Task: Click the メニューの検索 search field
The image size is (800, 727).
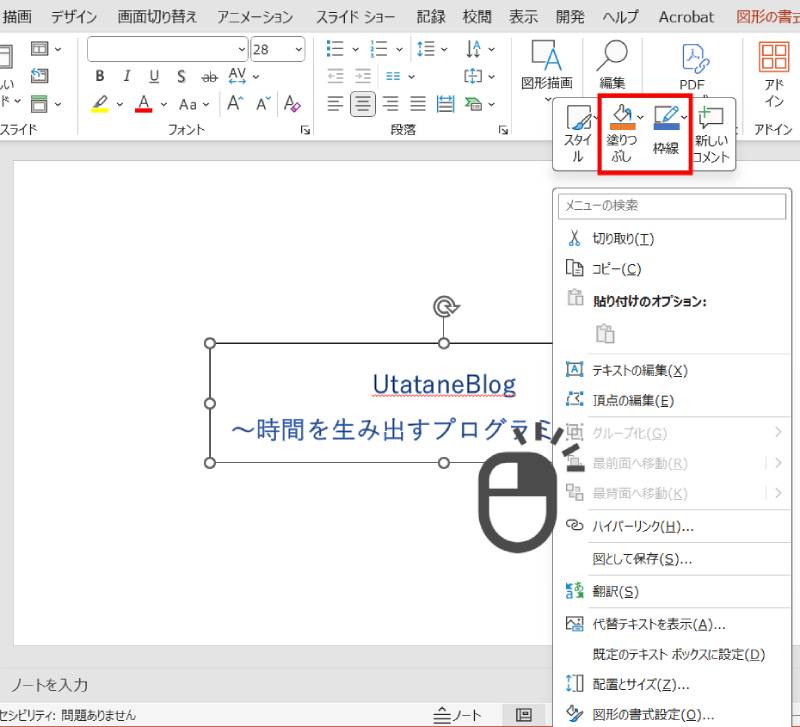Action: coord(672,205)
